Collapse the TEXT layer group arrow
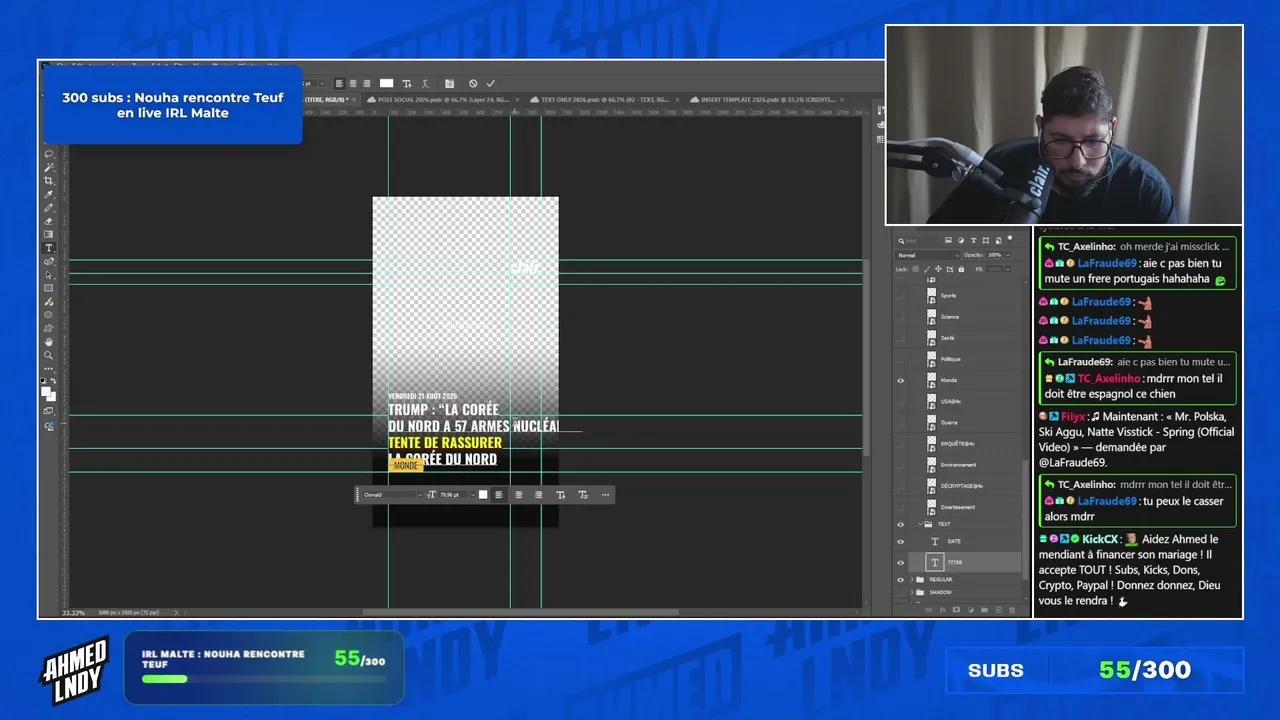This screenshot has width=1280, height=720. pyautogui.click(x=919, y=524)
